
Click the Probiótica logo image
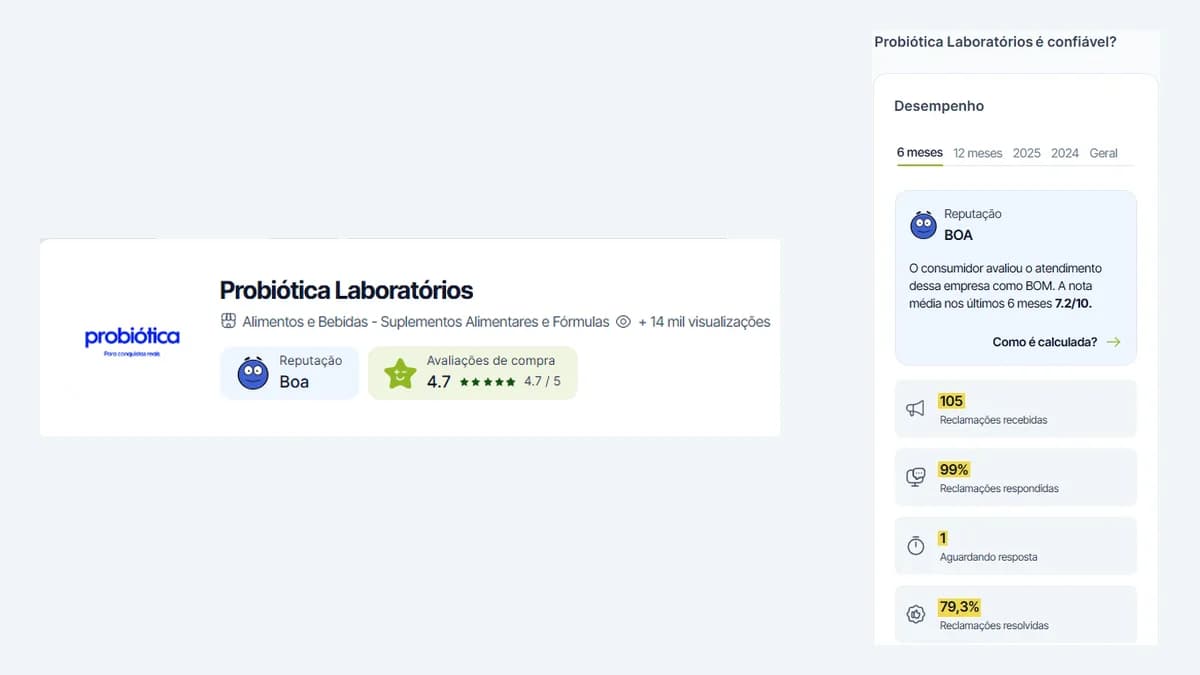tap(132, 341)
